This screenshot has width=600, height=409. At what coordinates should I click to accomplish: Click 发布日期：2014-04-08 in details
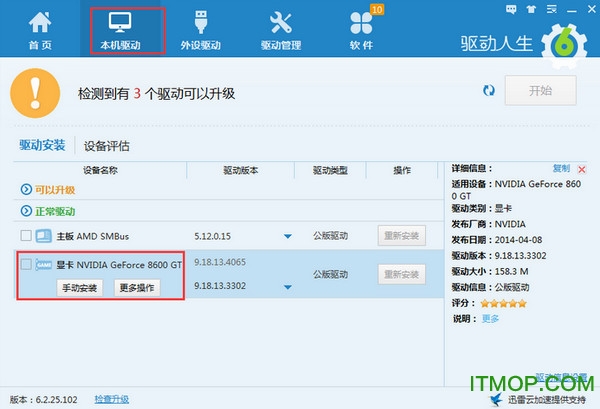click(497, 240)
